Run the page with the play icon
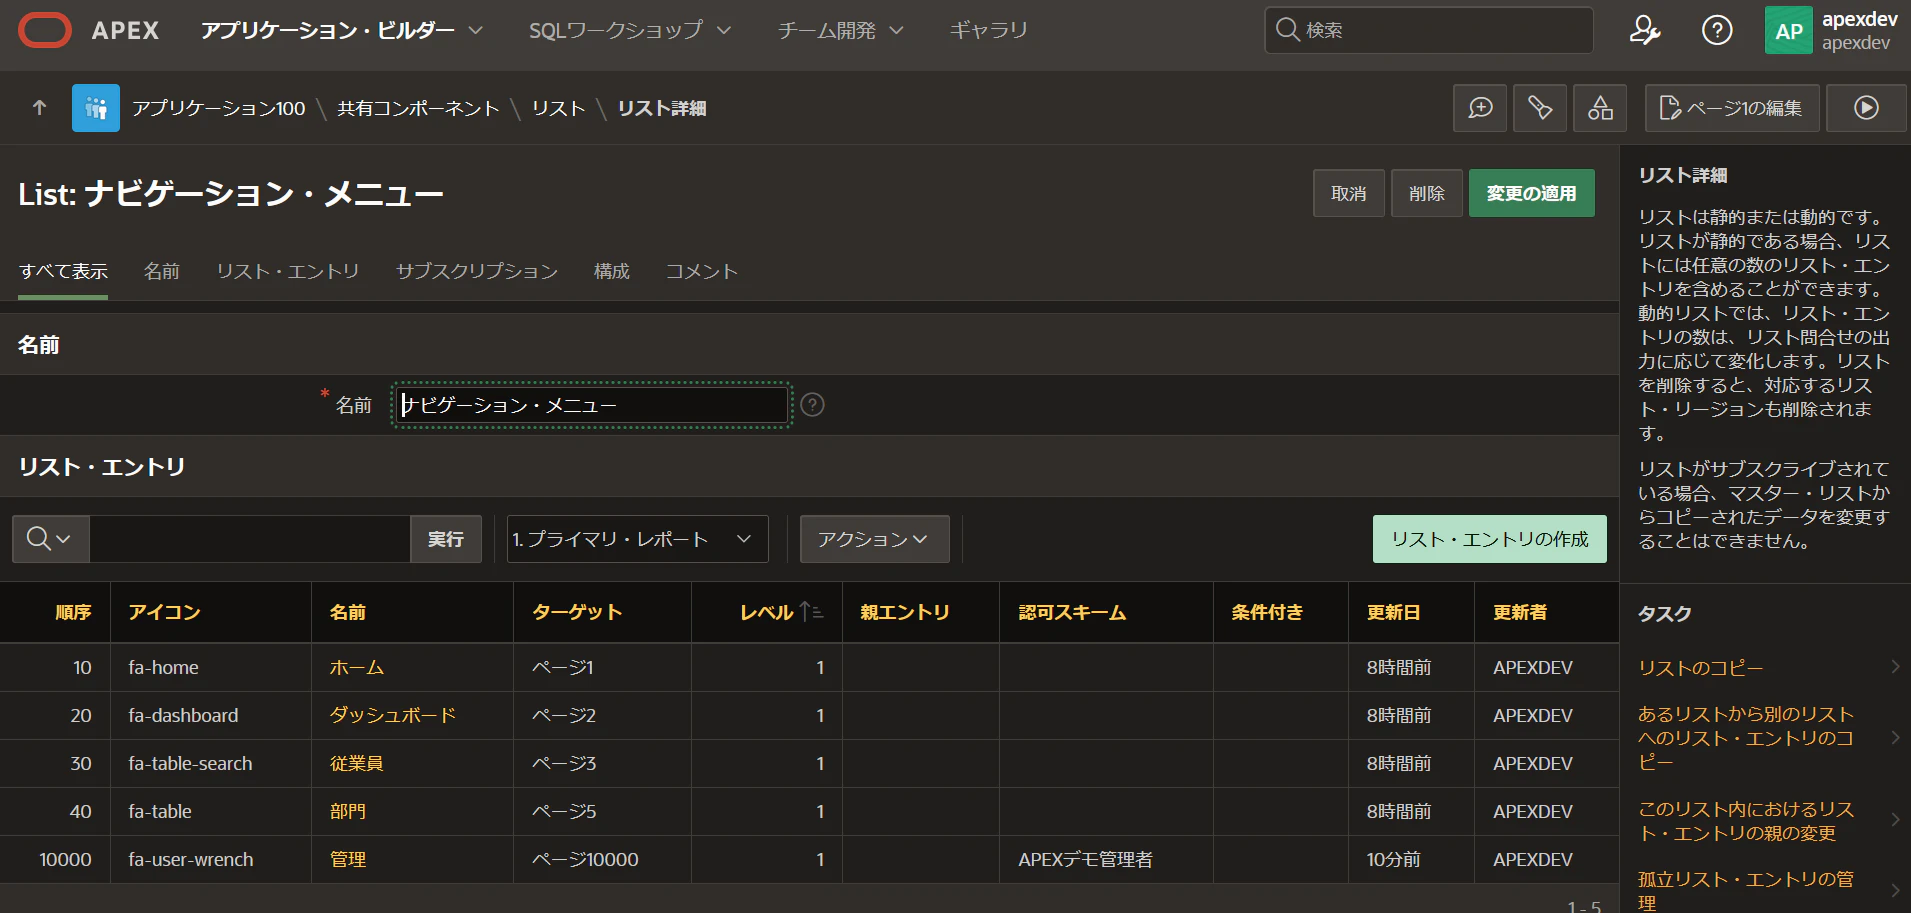Viewport: 1911px width, 913px height. coord(1866,108)
